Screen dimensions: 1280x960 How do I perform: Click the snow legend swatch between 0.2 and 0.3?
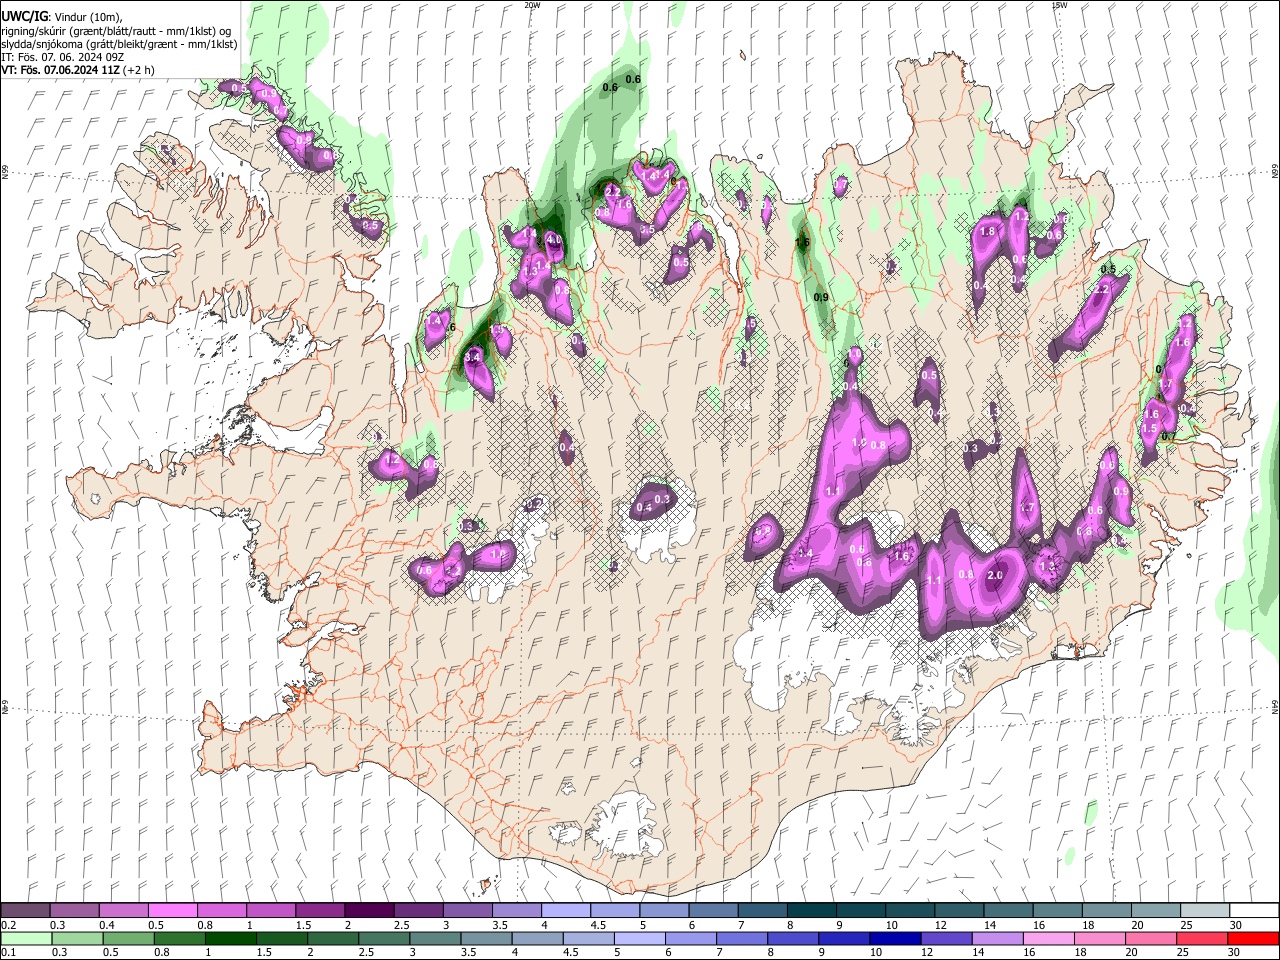[x=25, y=910]
